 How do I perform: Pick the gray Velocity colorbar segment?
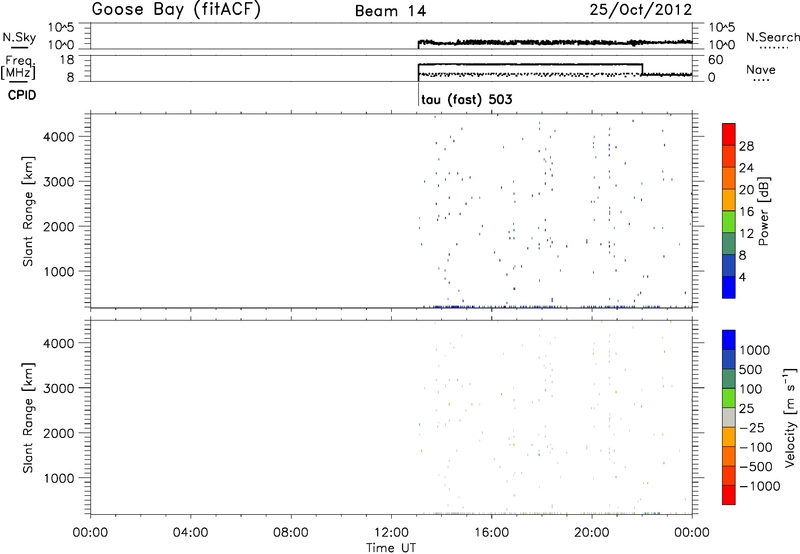coord(729,418)
